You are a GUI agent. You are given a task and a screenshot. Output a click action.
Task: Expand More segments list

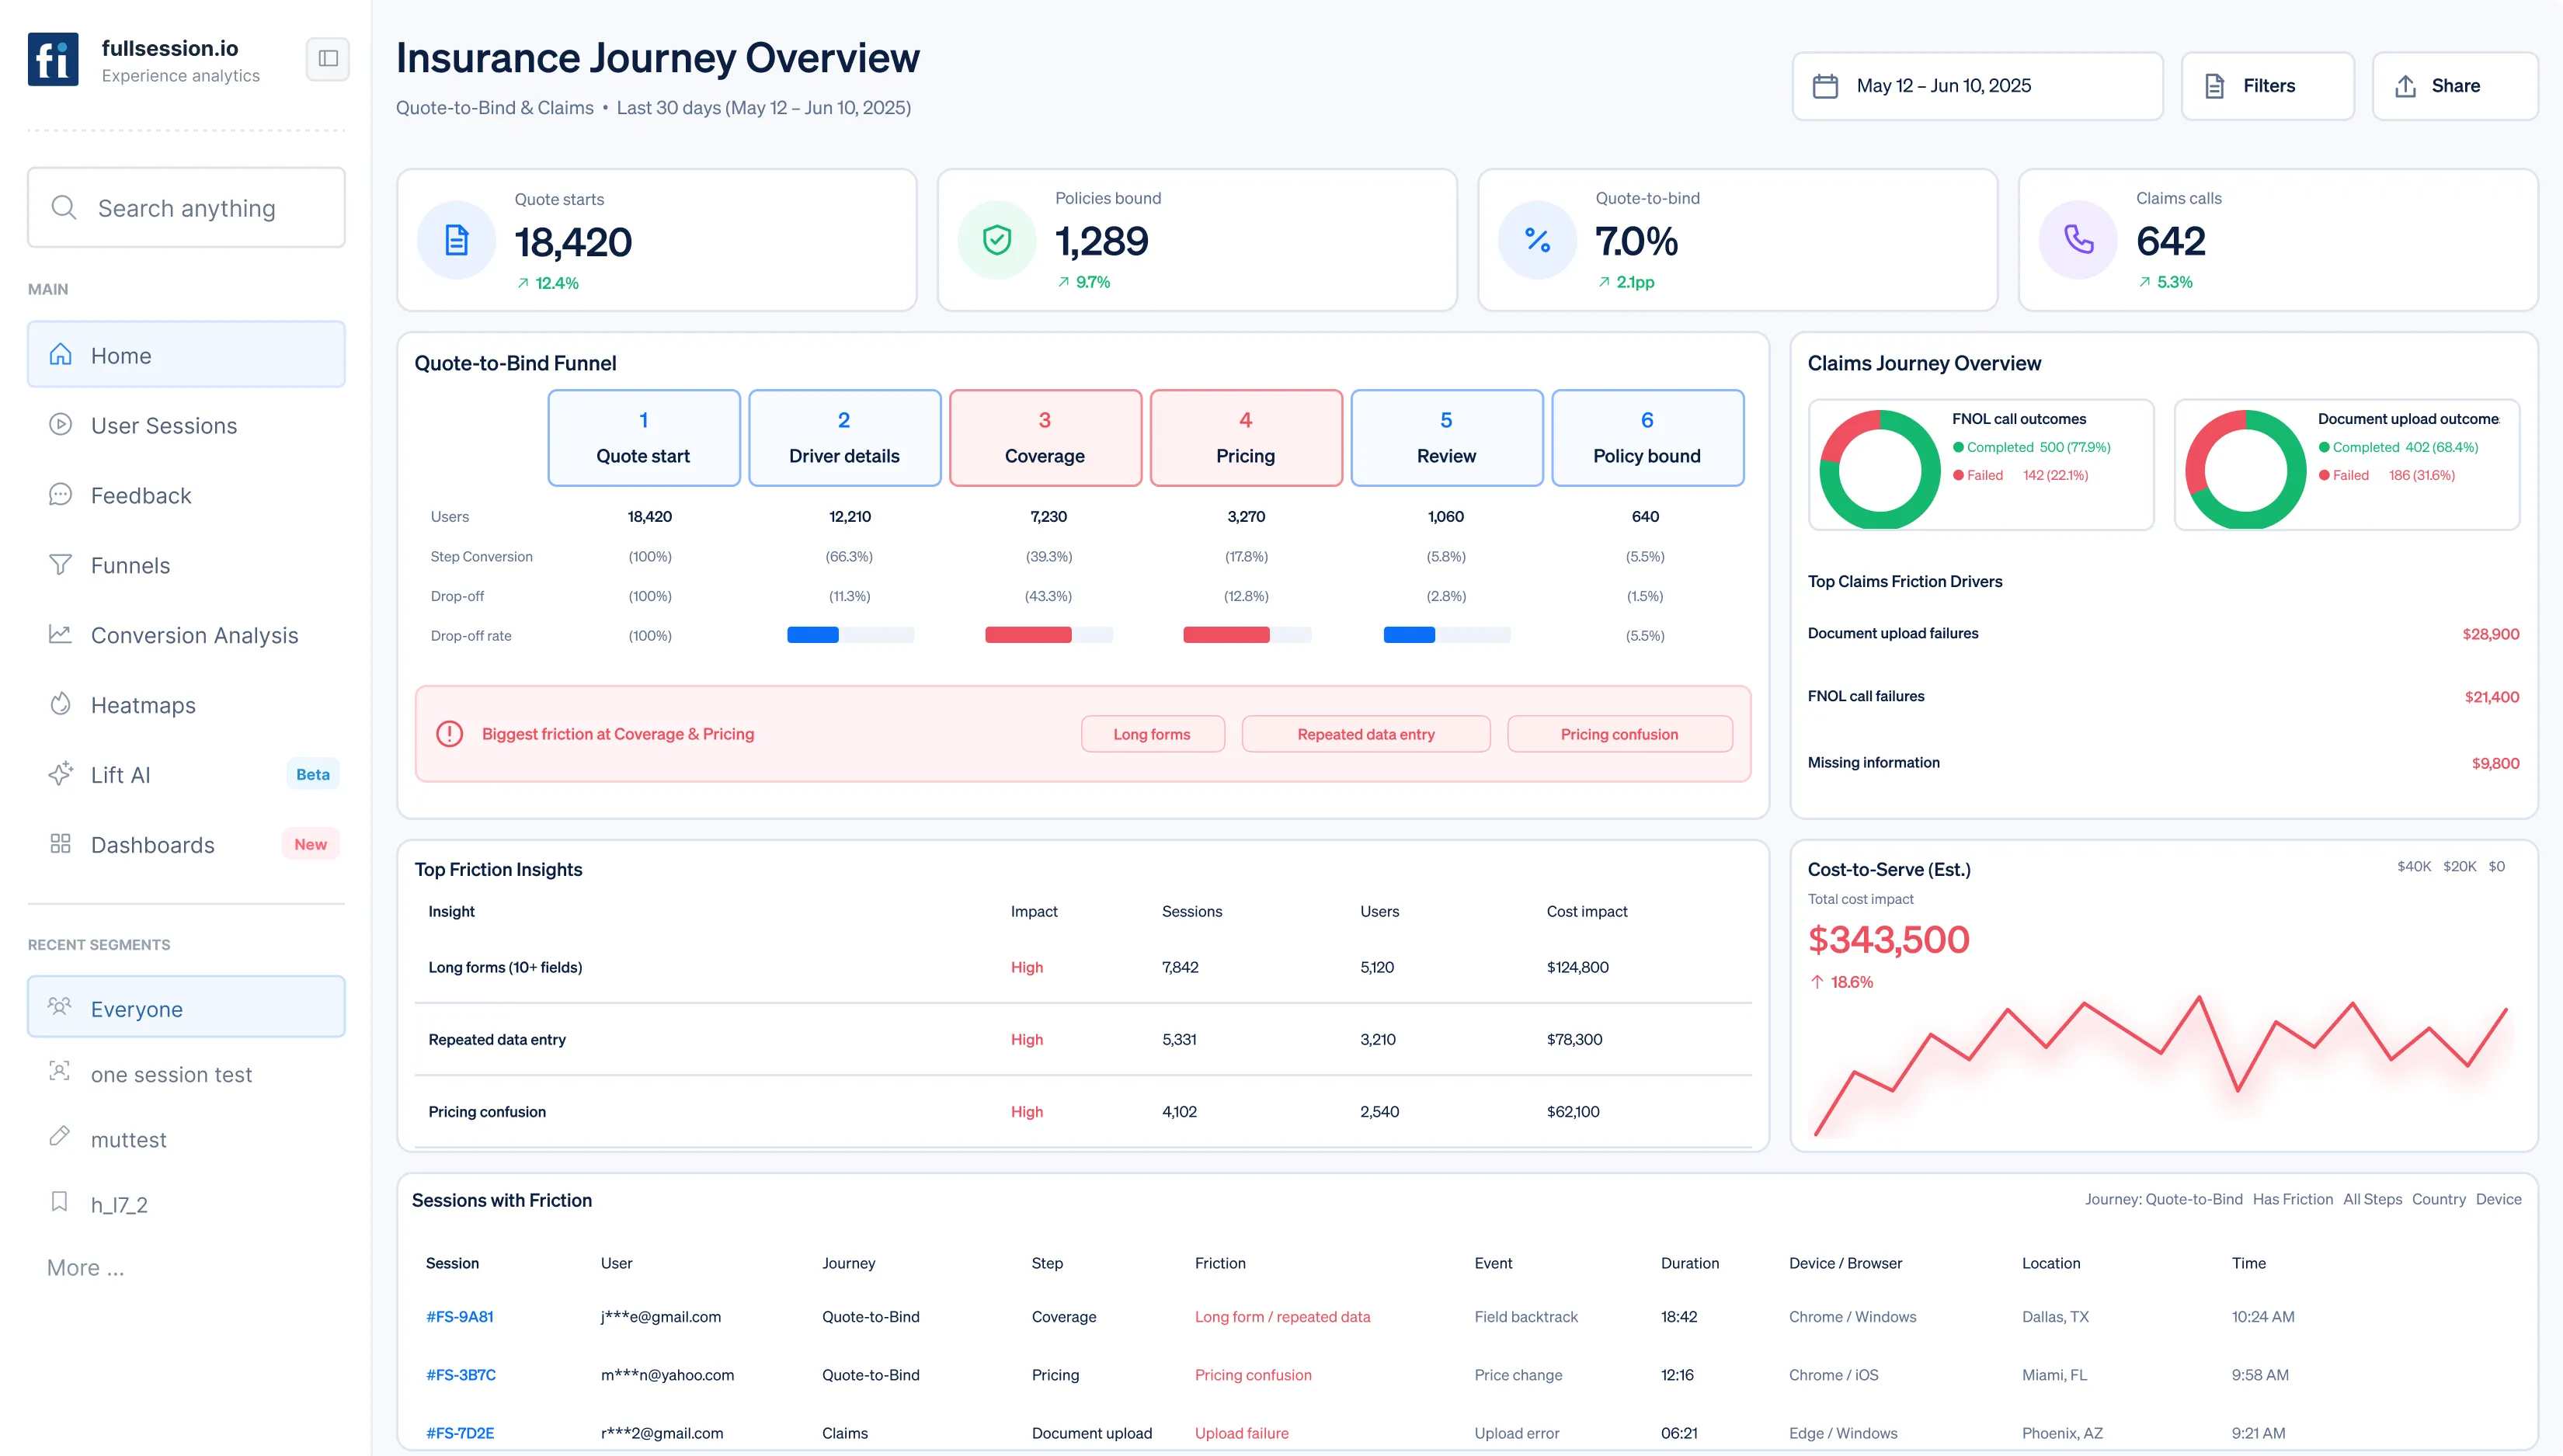pyautogui.click(x=86, y=1268)
